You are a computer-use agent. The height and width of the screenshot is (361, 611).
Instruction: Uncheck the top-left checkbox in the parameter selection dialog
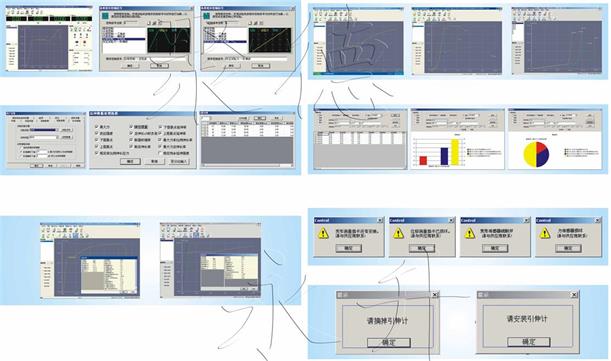coord(97,127)
